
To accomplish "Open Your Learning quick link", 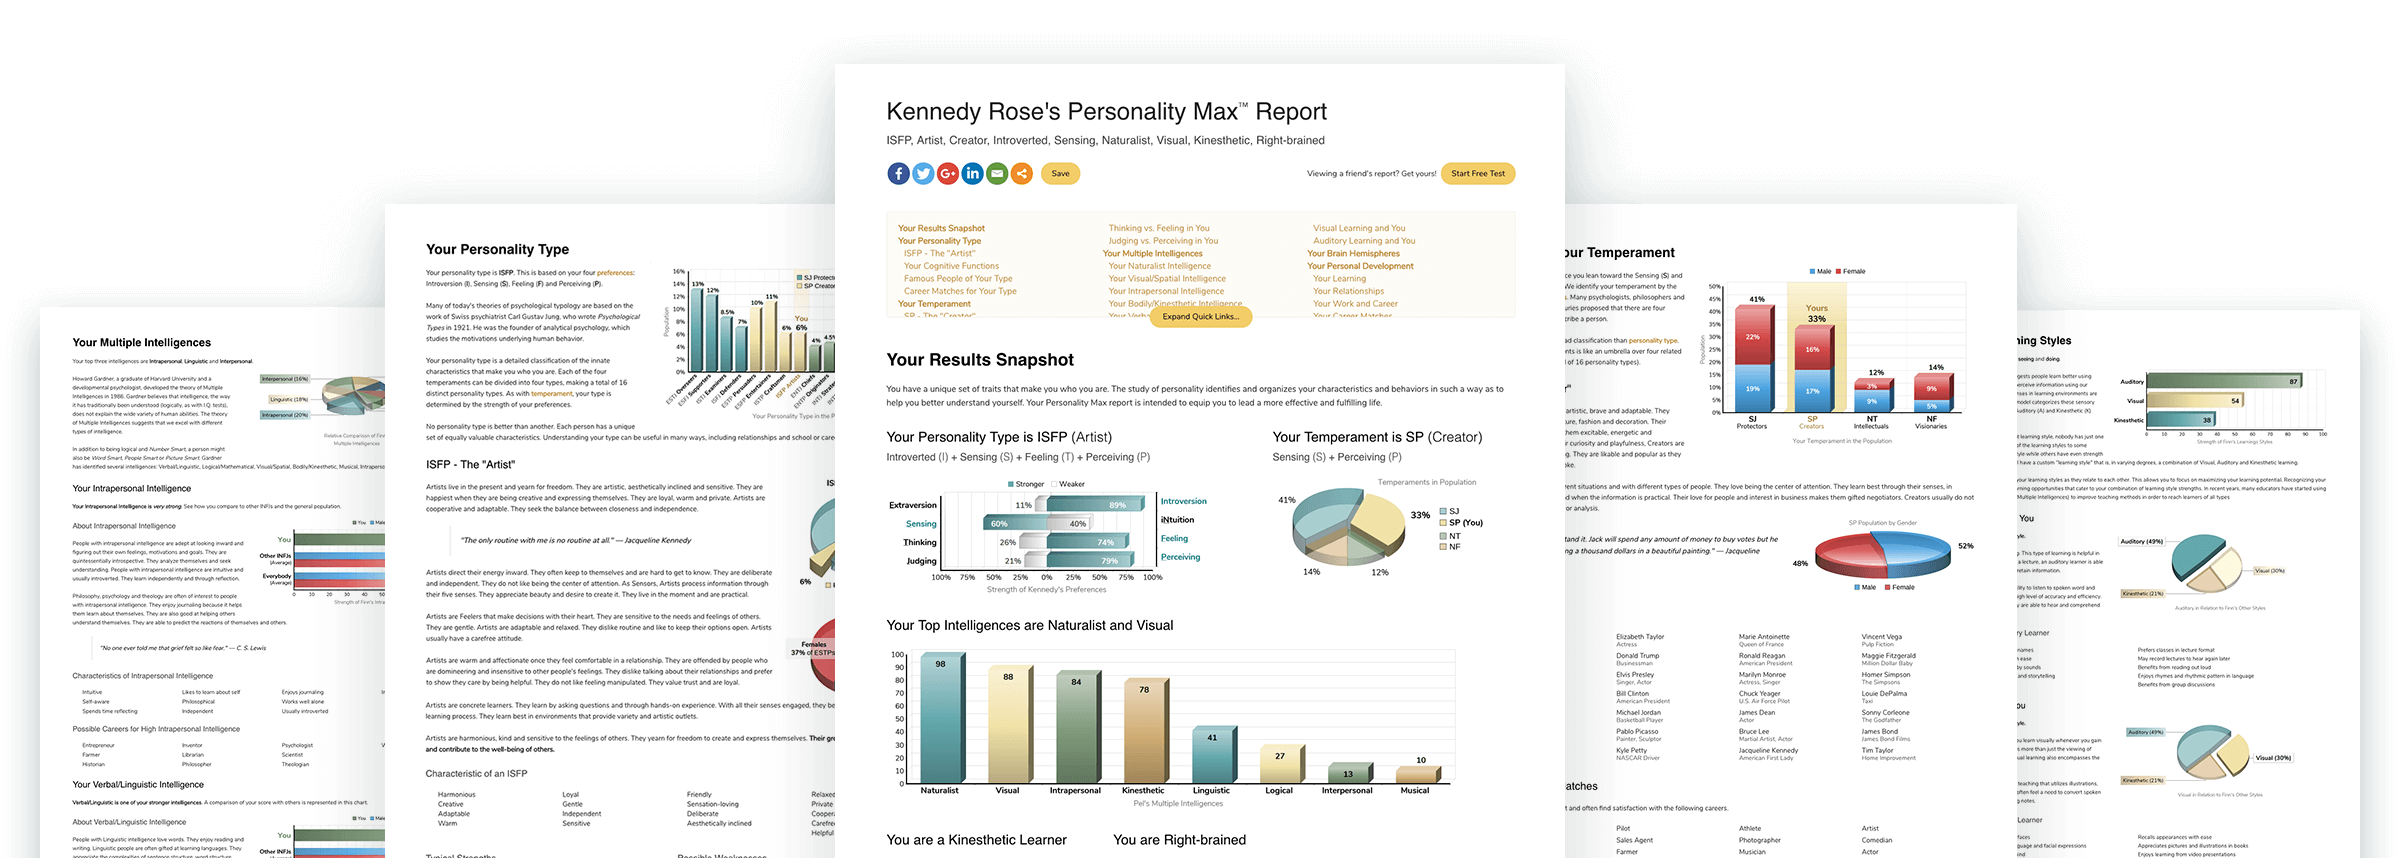I will (x=1339, y=279).
